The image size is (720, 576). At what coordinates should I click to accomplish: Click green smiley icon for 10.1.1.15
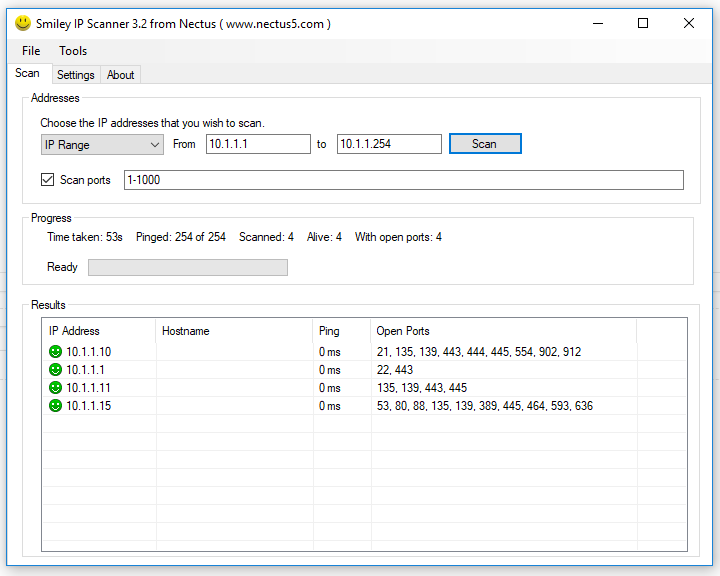pyautogui.click(x=55, y=406)
